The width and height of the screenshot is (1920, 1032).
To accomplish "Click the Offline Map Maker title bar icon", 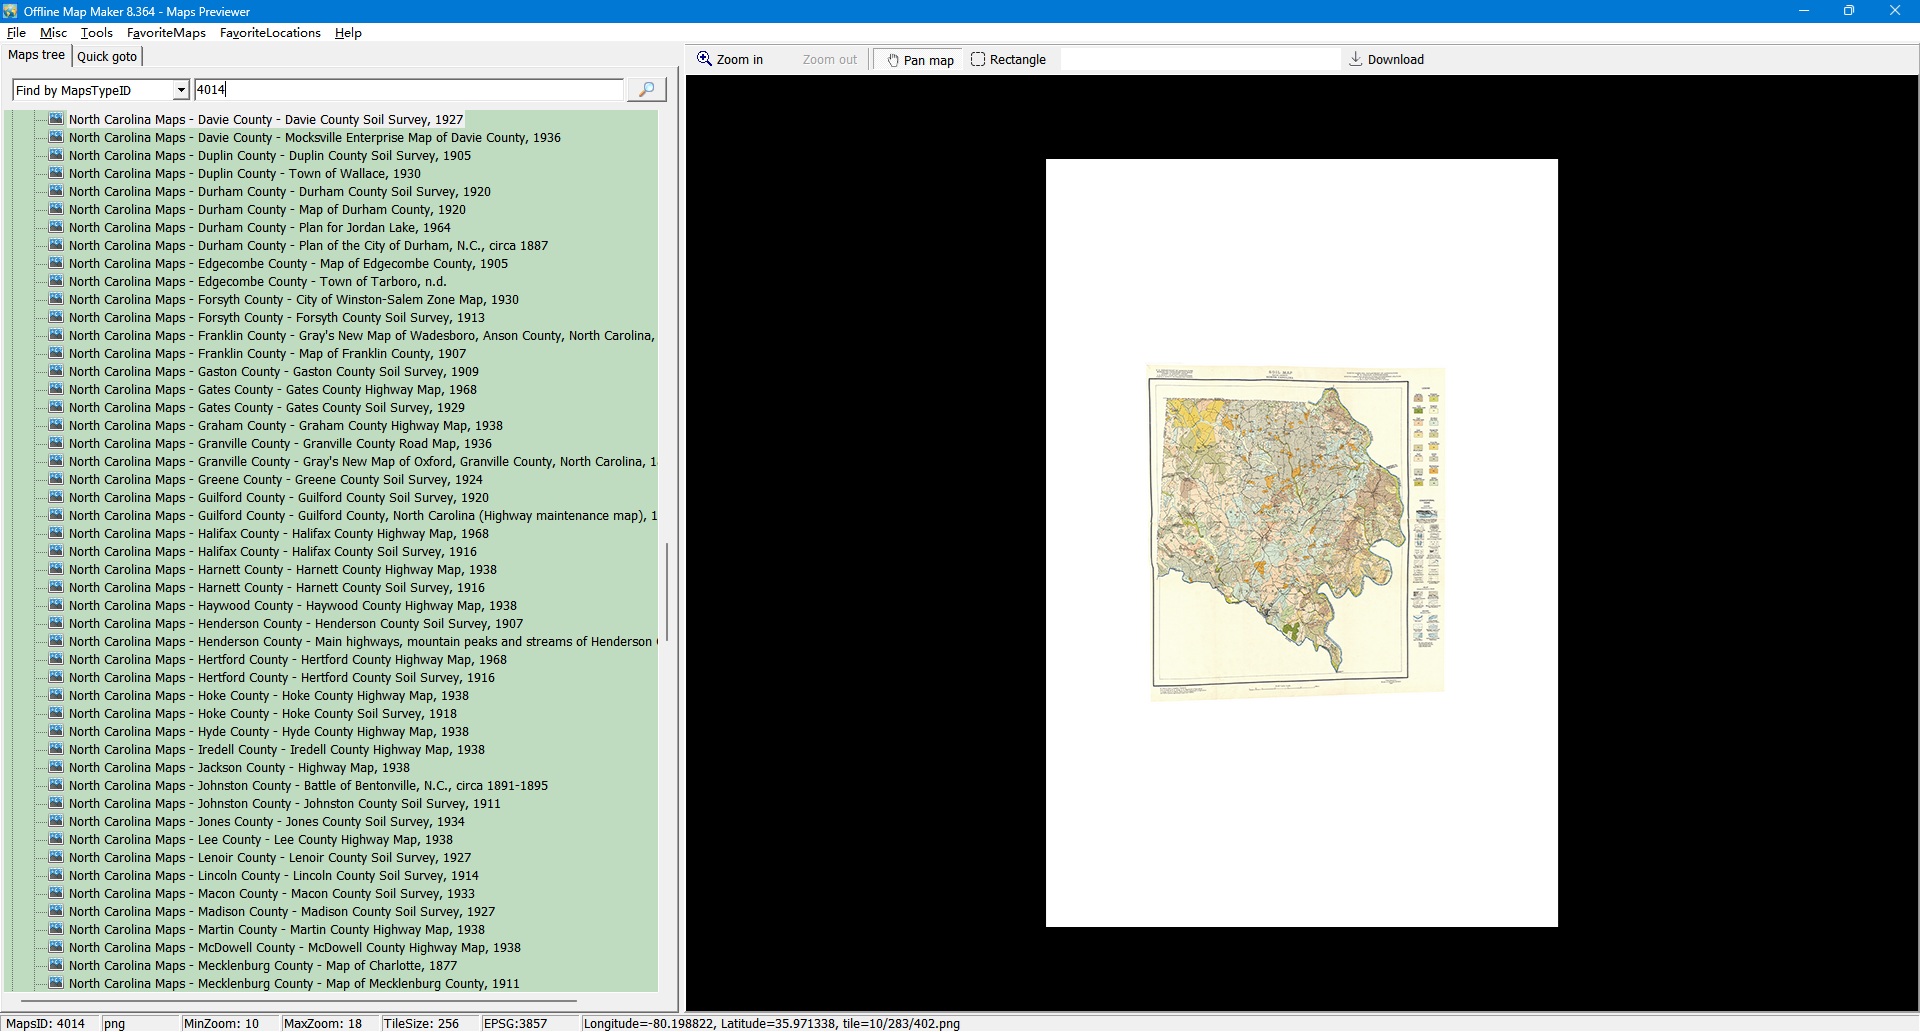I will pos(10,11).
